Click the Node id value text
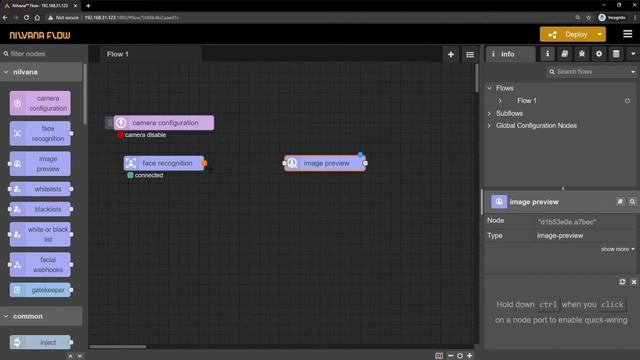Viewport: 640px width, 360px height. [x=567, y=222]
